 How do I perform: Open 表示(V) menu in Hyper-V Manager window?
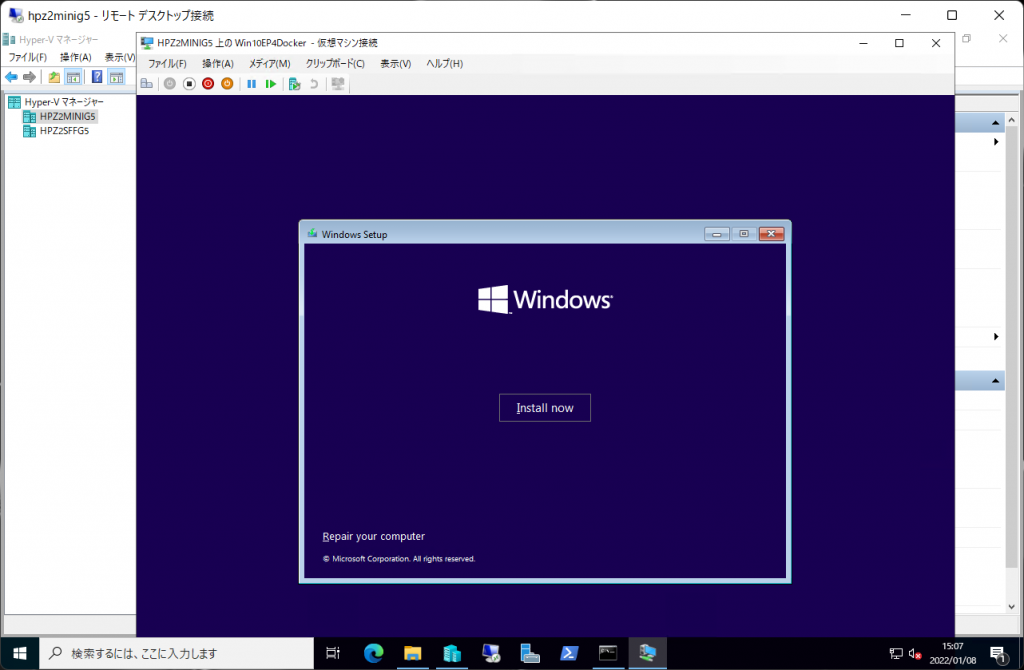pos(120,57)
